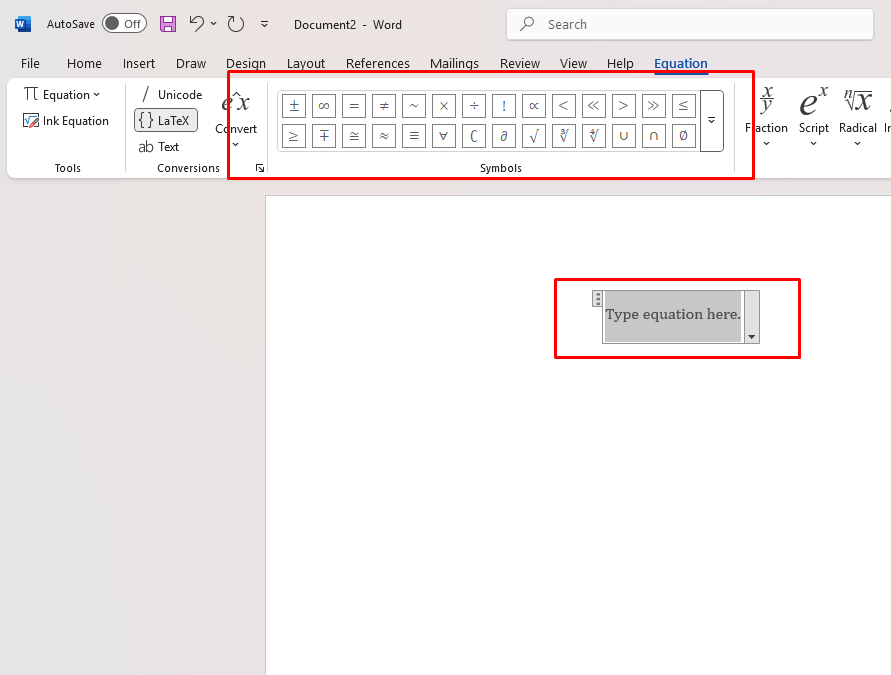This screenshot has width=891, height=675.
Task: Insert the union symbol
Action: tap(624, 136)
